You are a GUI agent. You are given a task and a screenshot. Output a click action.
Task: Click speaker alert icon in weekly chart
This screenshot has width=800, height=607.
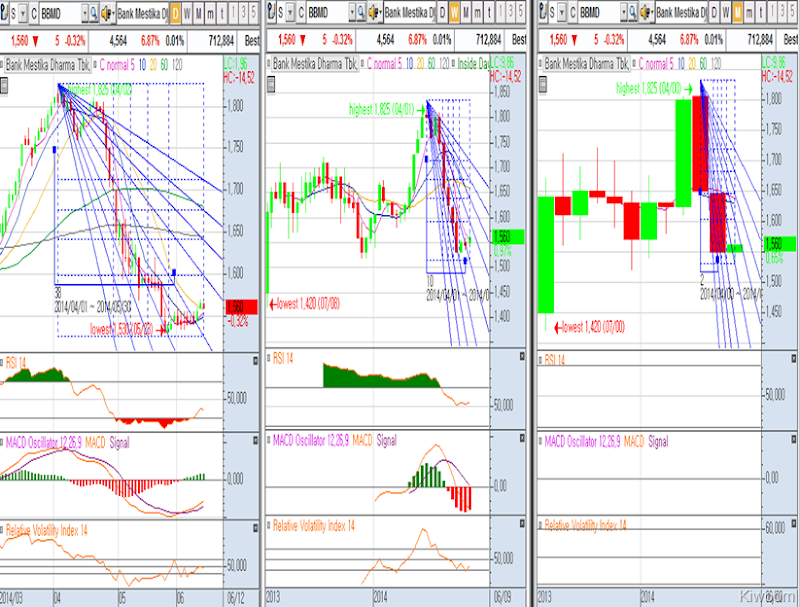click(373, 13)
